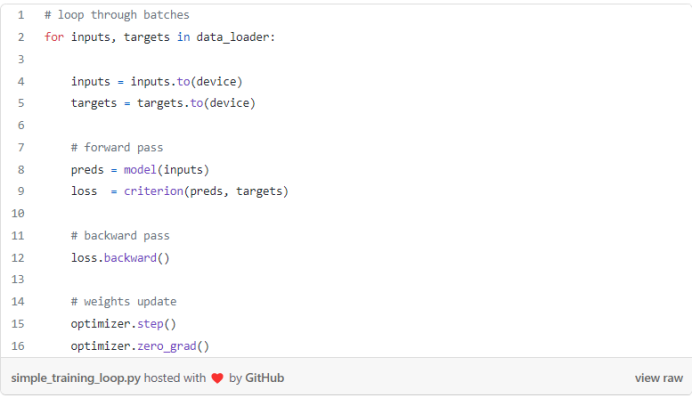Image resolution: width=693 pixels, height=399 pixels.
Task: Click the red heart icon in footer
Action: [217, 379]
